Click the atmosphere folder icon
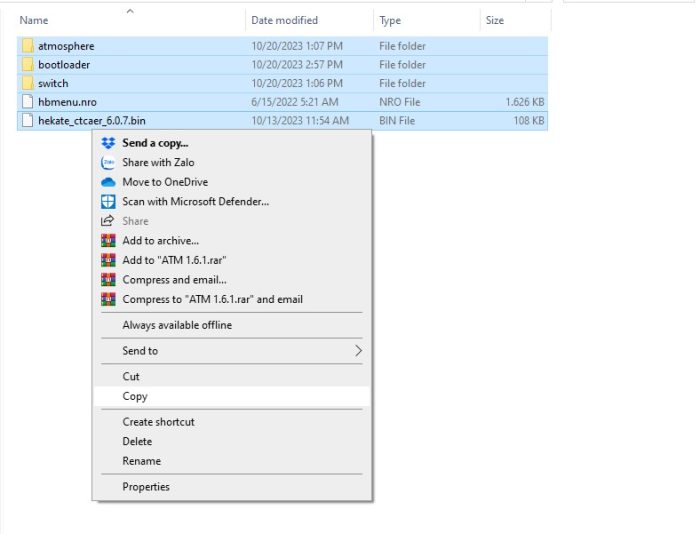The width and height of the screenshot is (700, 534). point(27,46)
